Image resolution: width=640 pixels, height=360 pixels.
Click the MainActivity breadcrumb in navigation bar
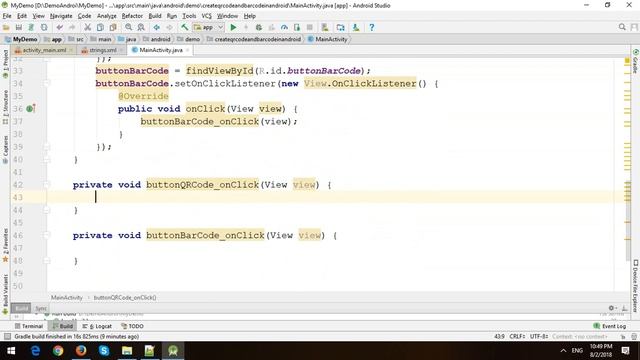[x=328, y=39]
